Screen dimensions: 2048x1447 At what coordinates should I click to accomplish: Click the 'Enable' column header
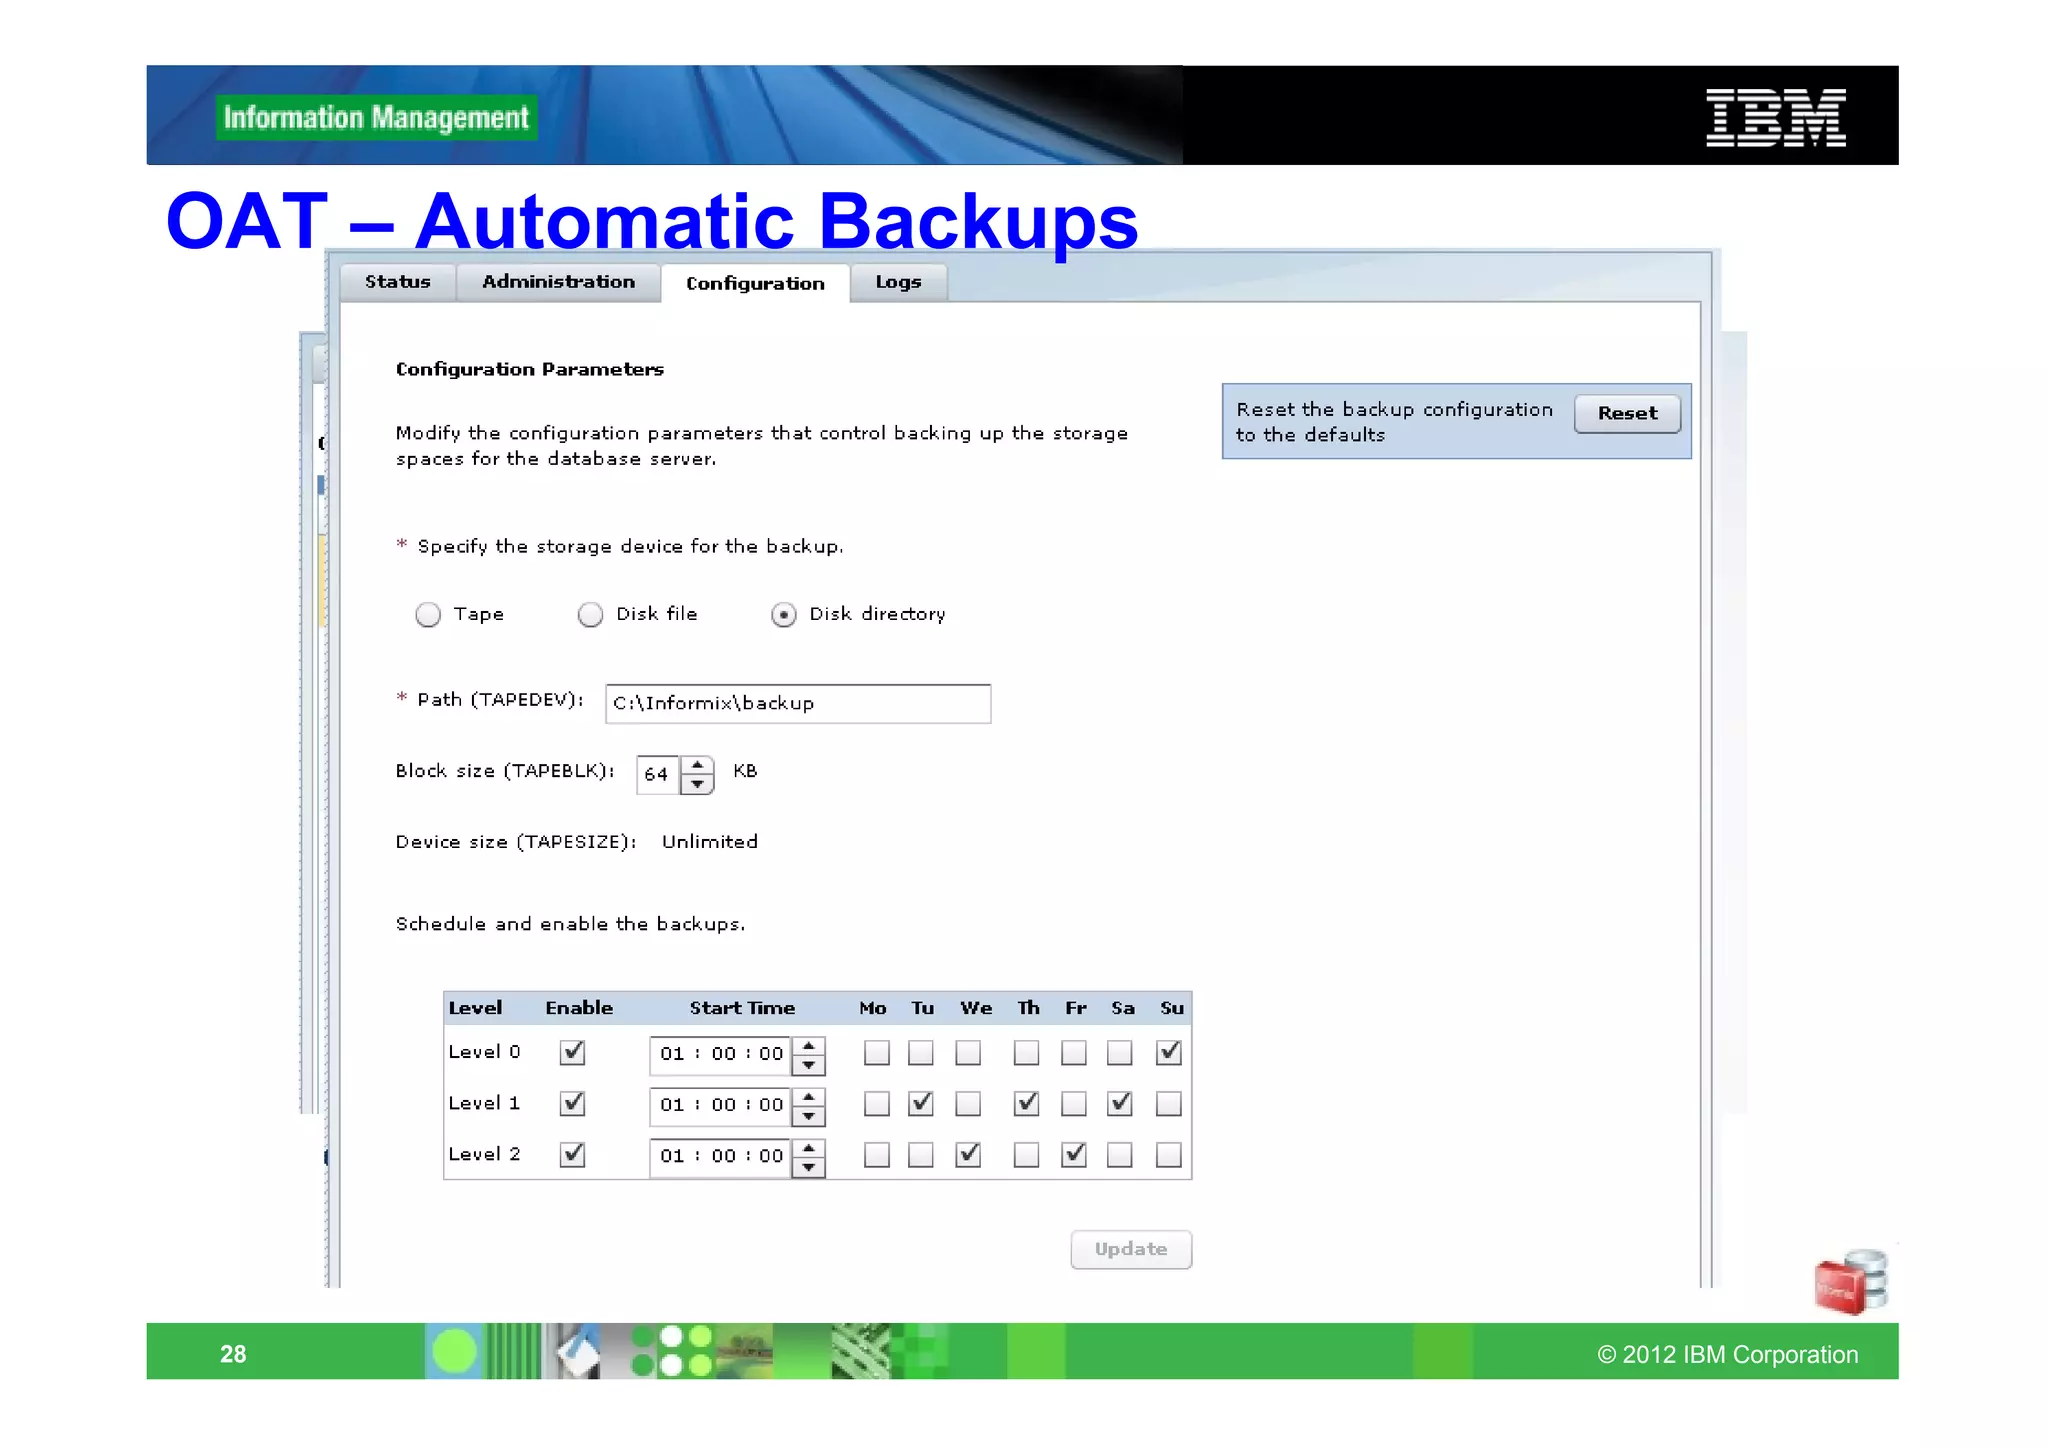pyautogui.click(x=579, y=1008)
